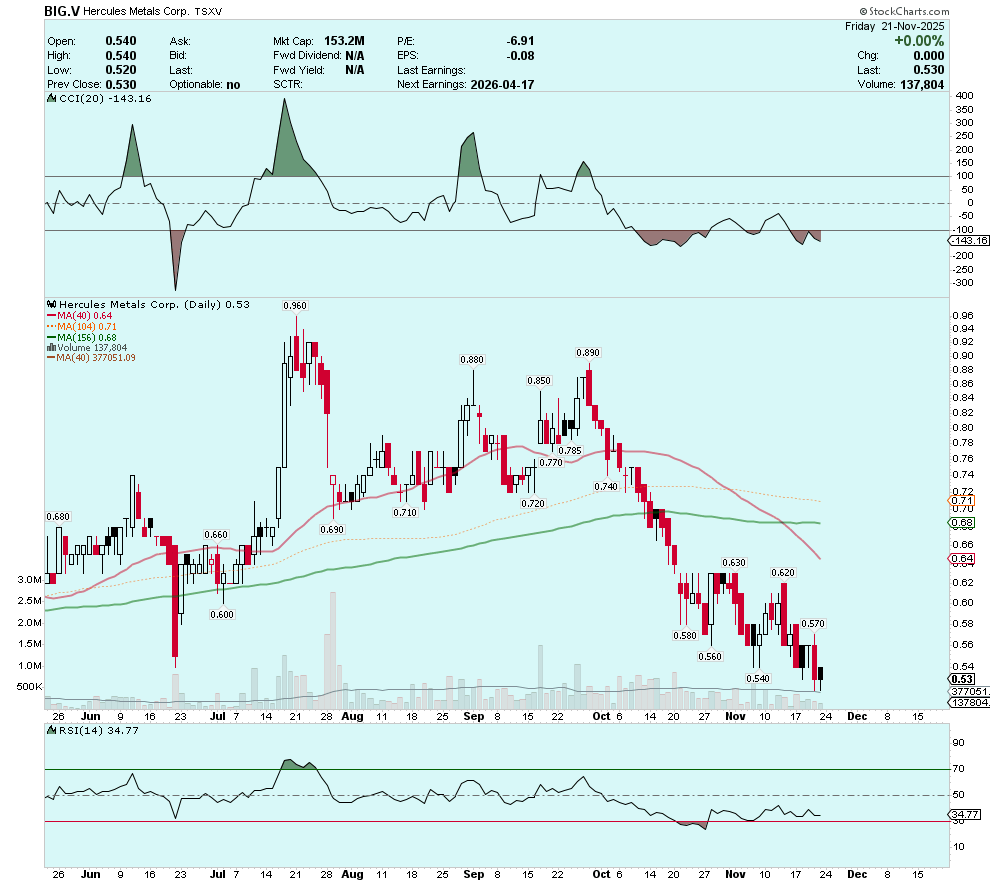Click the -143.16 tag on CCI axis
The image size is (990, 883).
pos(970,240)
